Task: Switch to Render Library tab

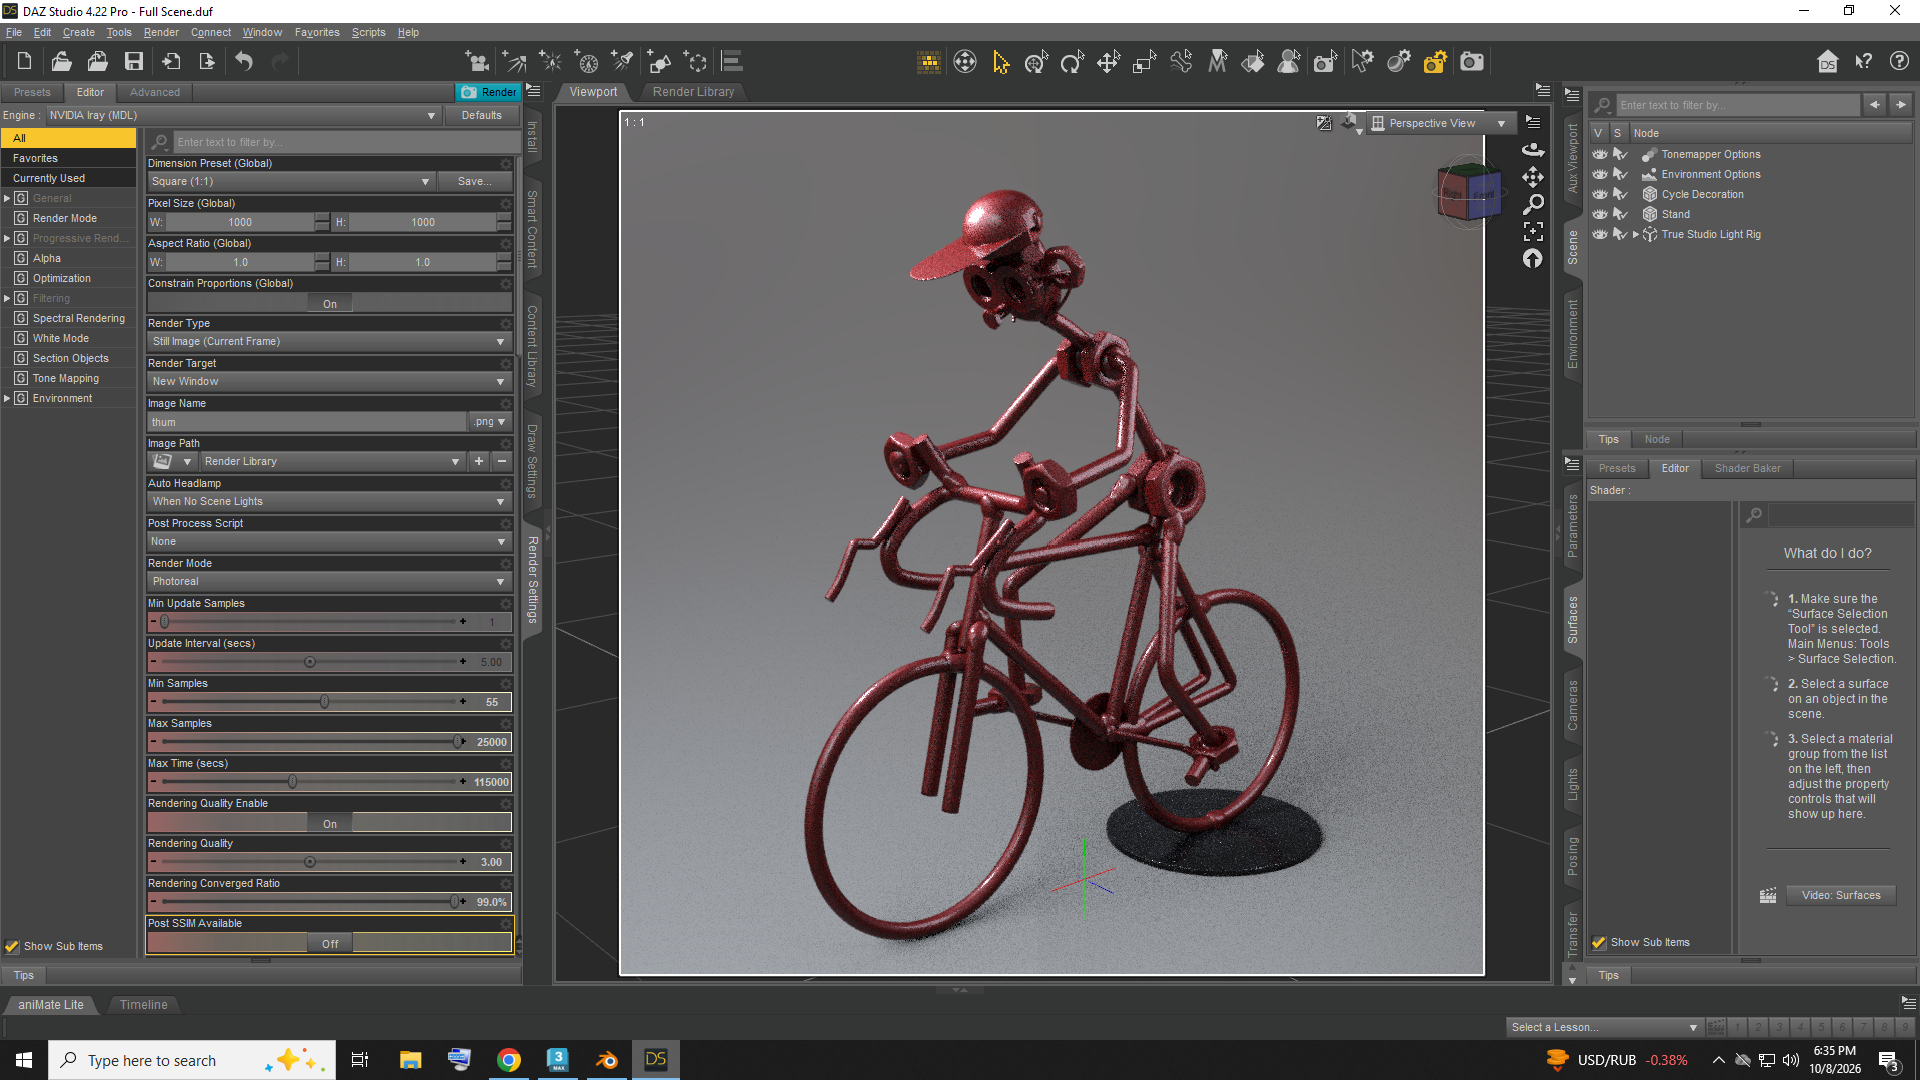Action: (693, 91)
